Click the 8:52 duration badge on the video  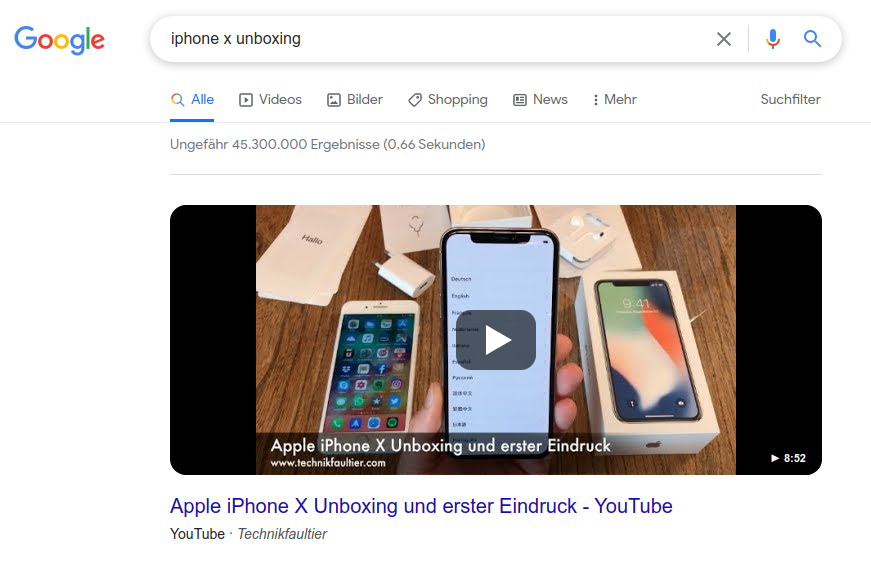788,458
